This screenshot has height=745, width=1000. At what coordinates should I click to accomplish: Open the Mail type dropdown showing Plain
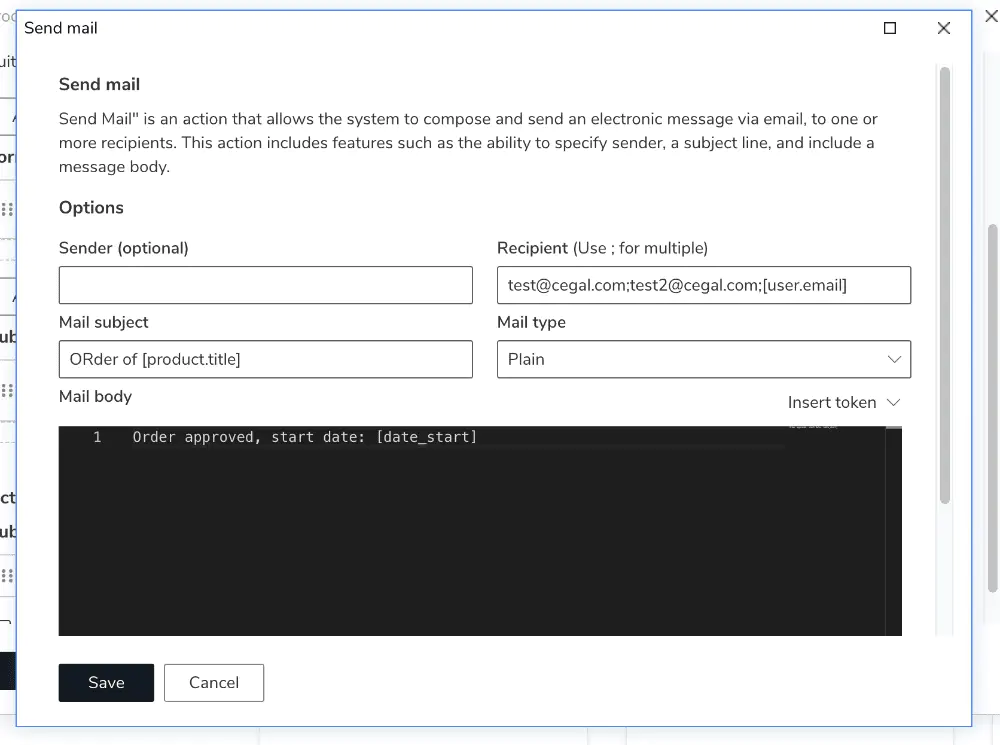[704, 359]
